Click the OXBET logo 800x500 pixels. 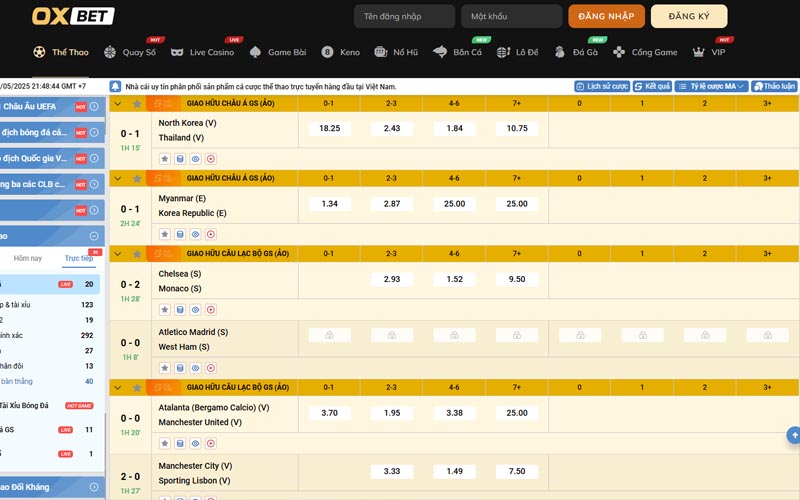pos(73,16)
